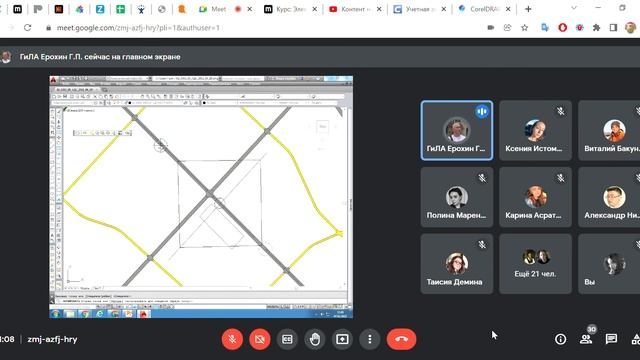This screenshot has width=640, height=360.
Task: Open the tab search dropdown chevron
Action: click(x=574, y=8)
